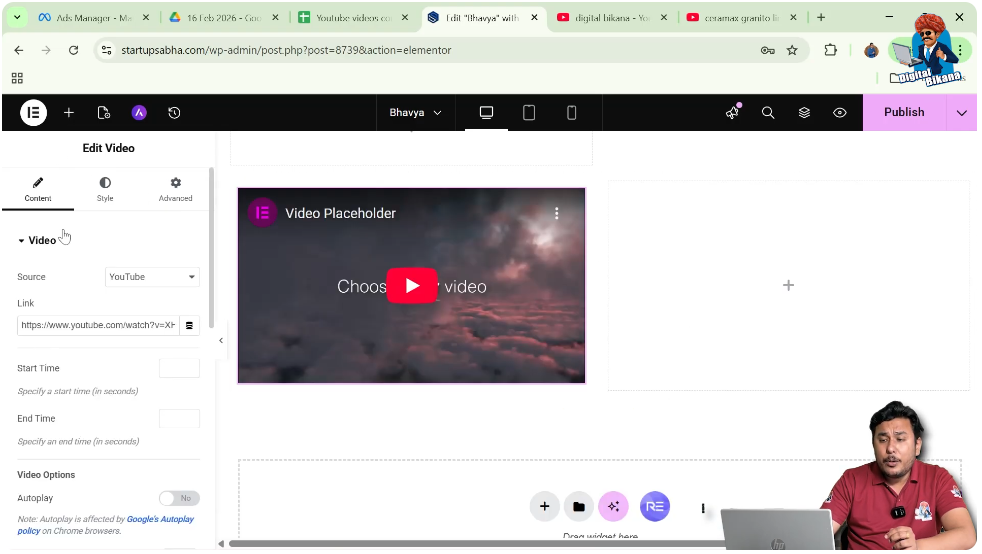Open template library folder icon
The image size is (982, 554).
click(579, 507)
